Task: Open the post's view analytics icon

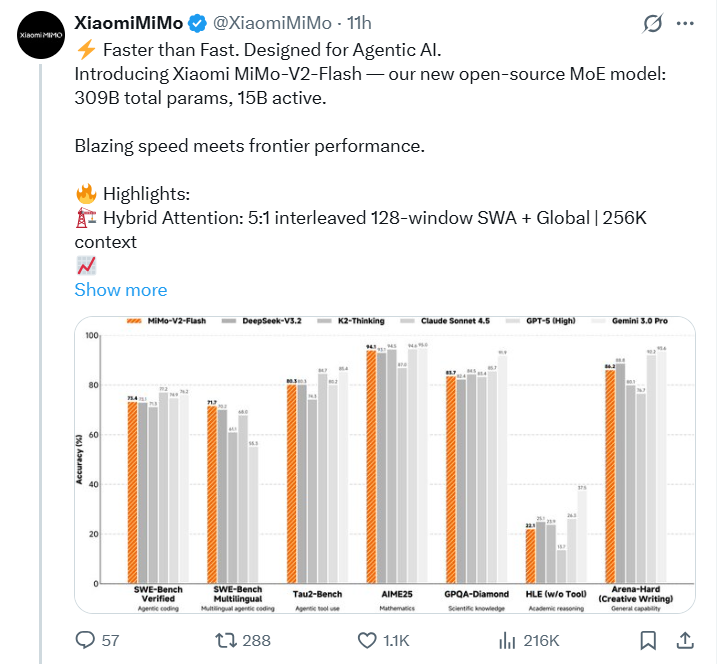Action: click(x=508, y=639)
